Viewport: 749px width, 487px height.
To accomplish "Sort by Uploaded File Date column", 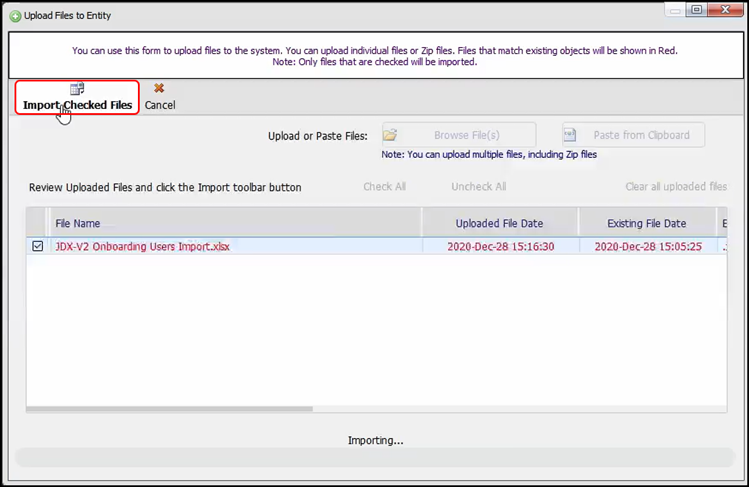I will click(499, 224).
